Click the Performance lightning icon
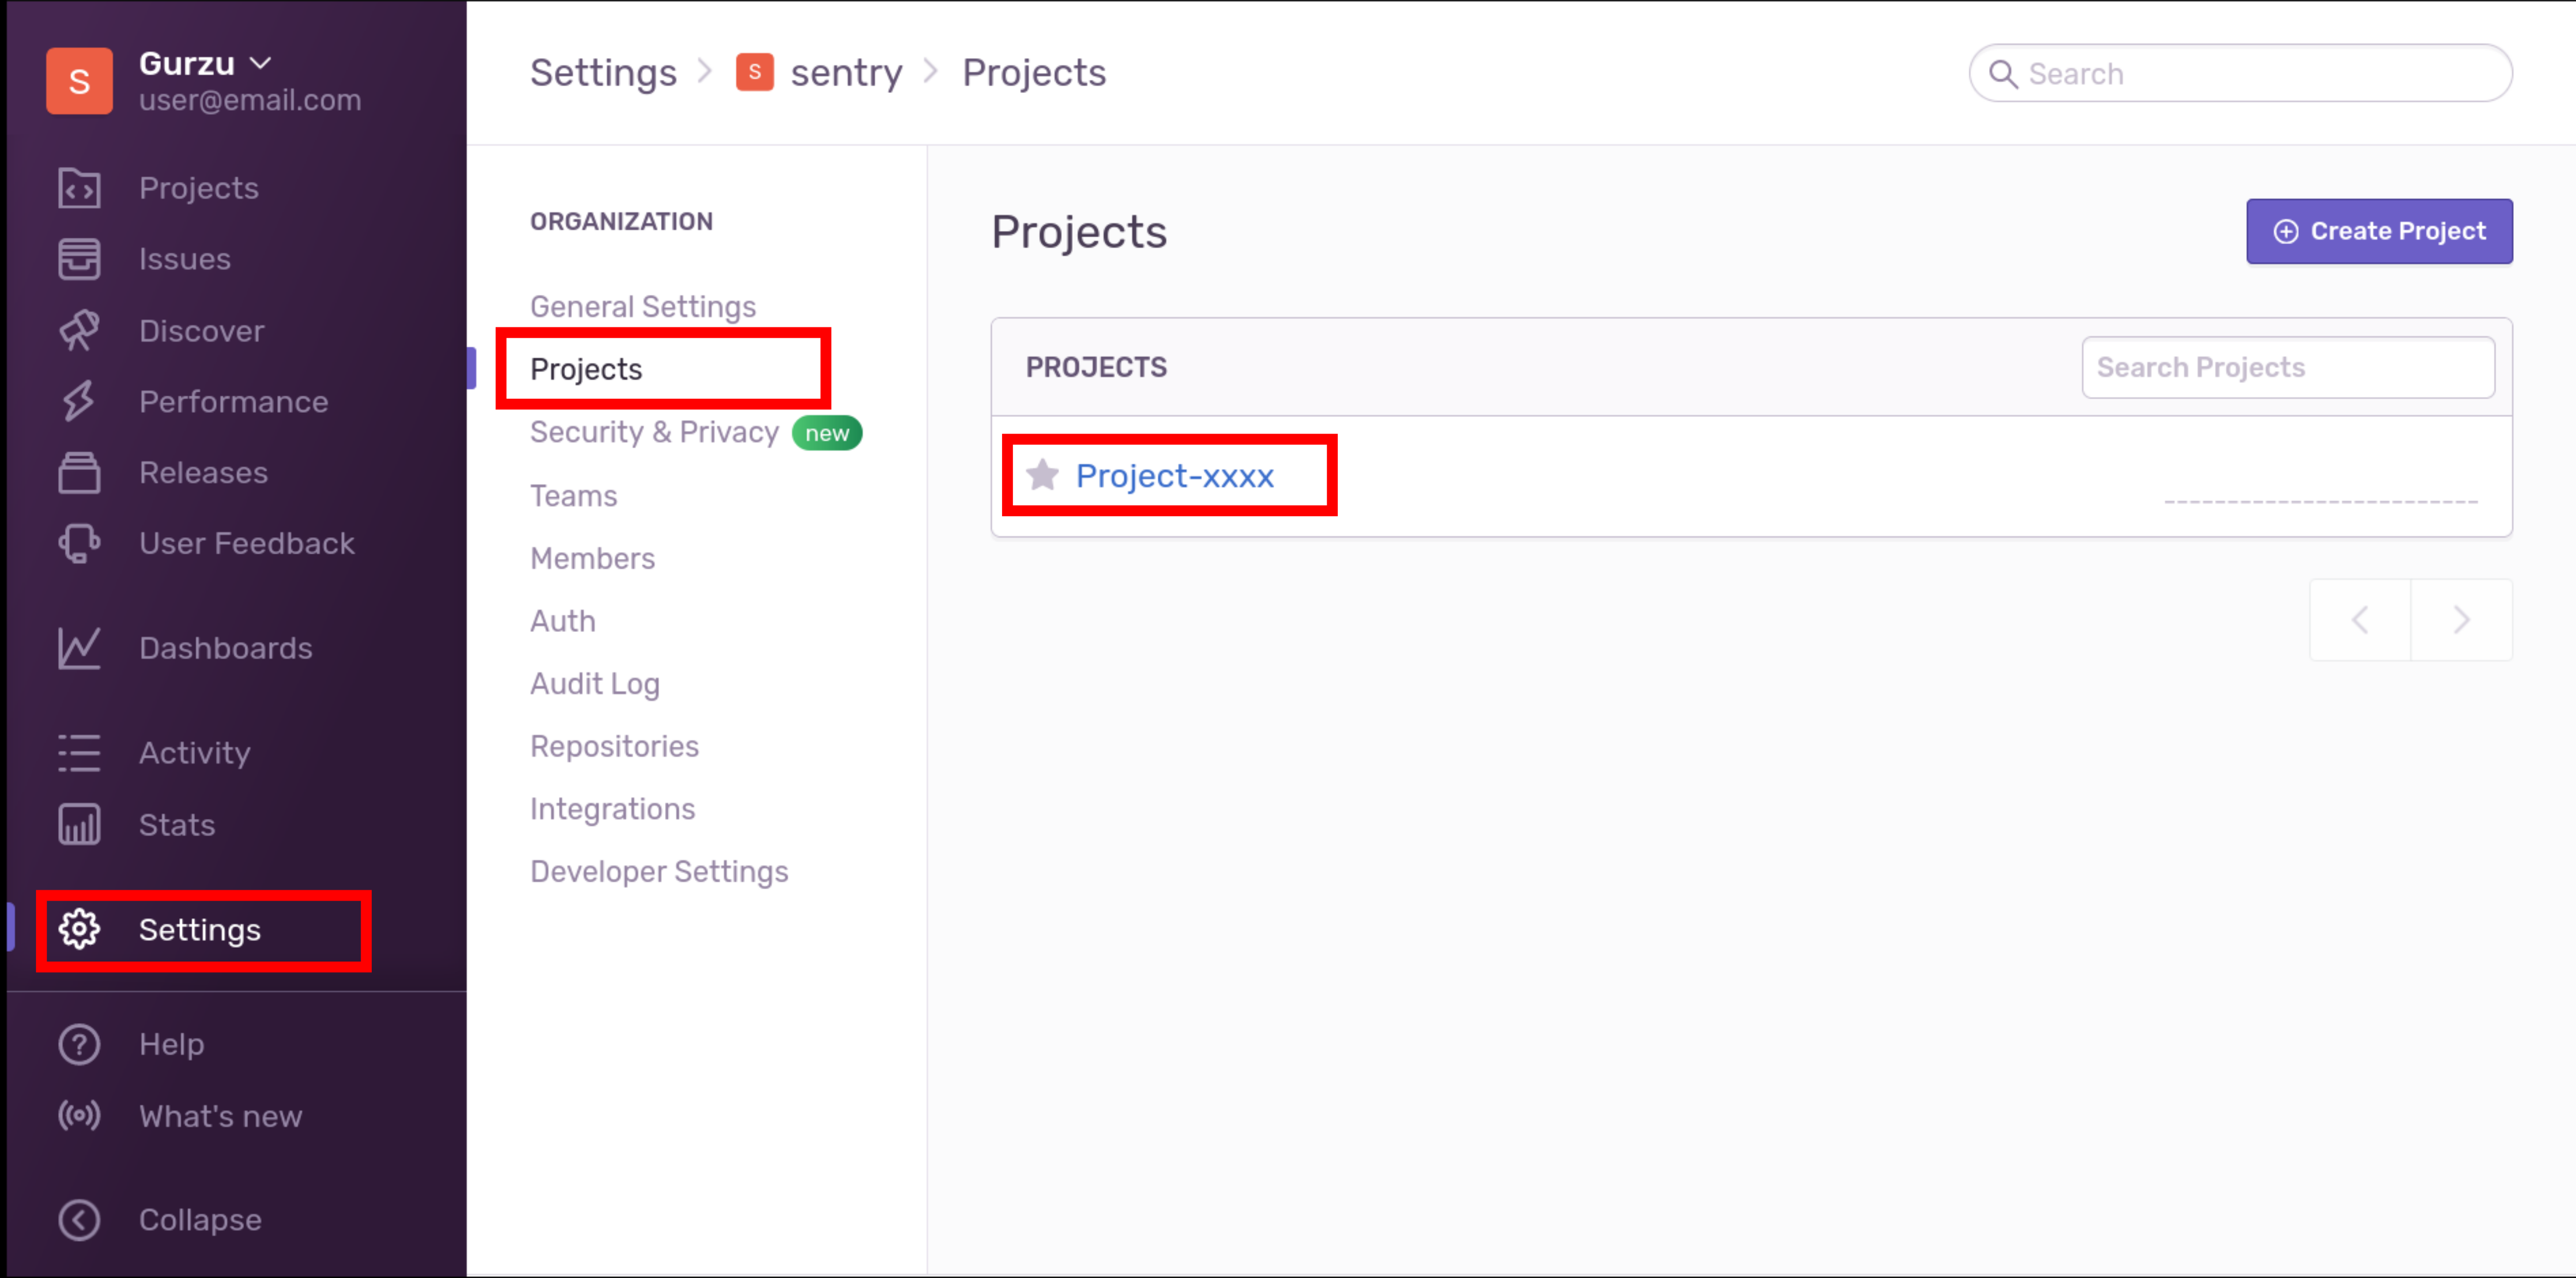This screenshot has height=1278, width=2576. [79, 402]
